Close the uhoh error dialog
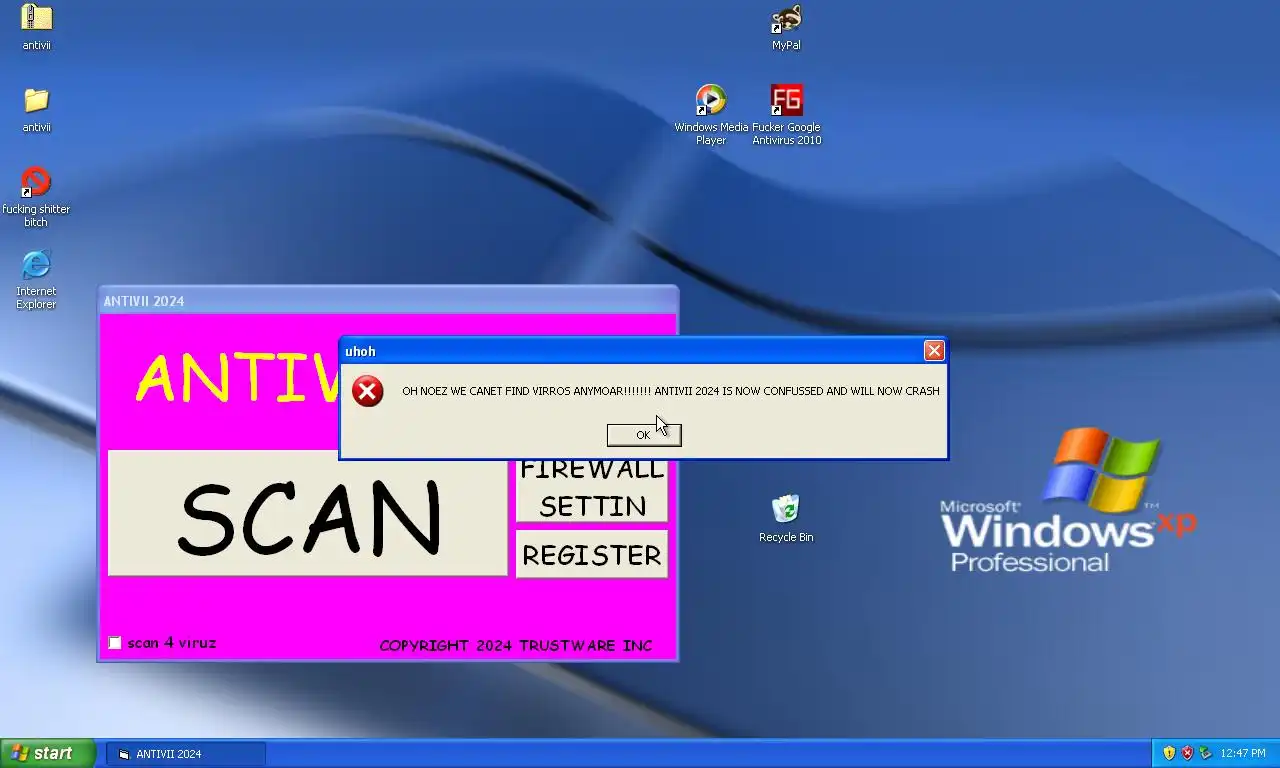 pyautogui.click(x=934, y=350)
